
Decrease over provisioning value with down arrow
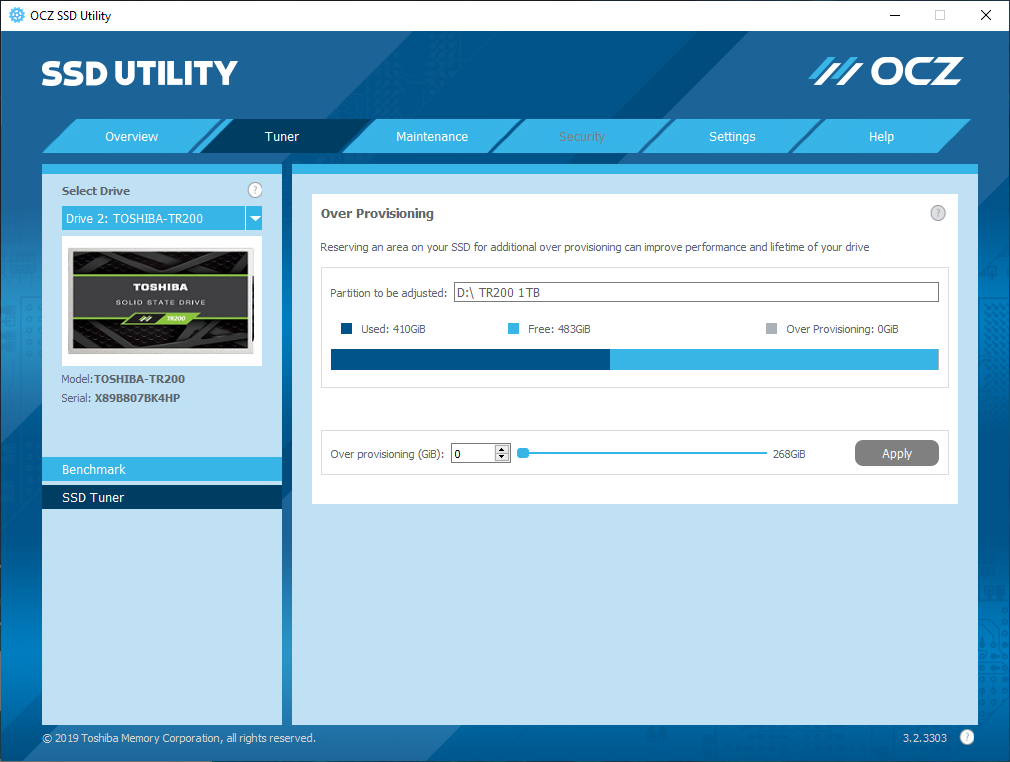tap(502, 458)
